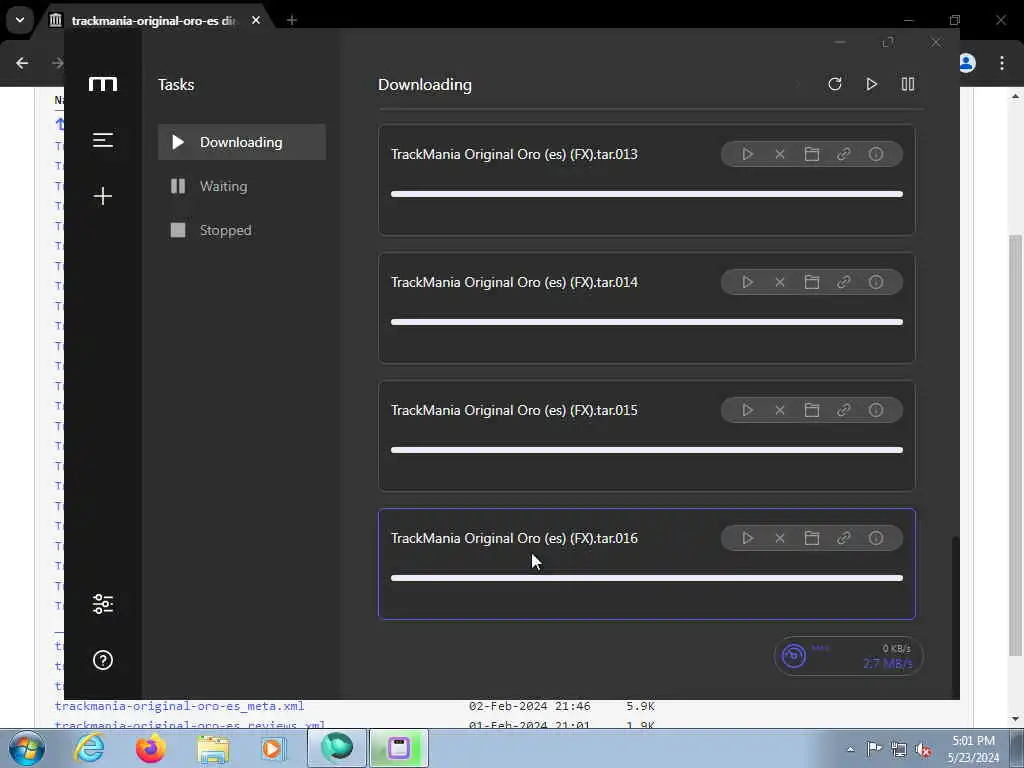Resume the tar.015 download
The width and height of the screenshot is (1024, 768).
(x=747, y=410)
